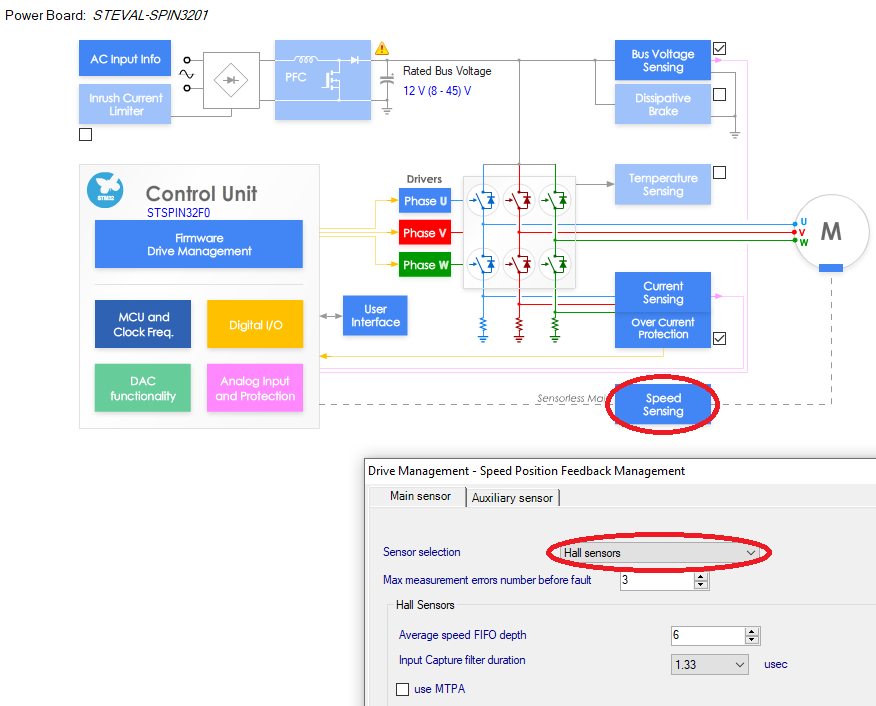Click the Phase W high-side switch symbol

click(555, 199)
